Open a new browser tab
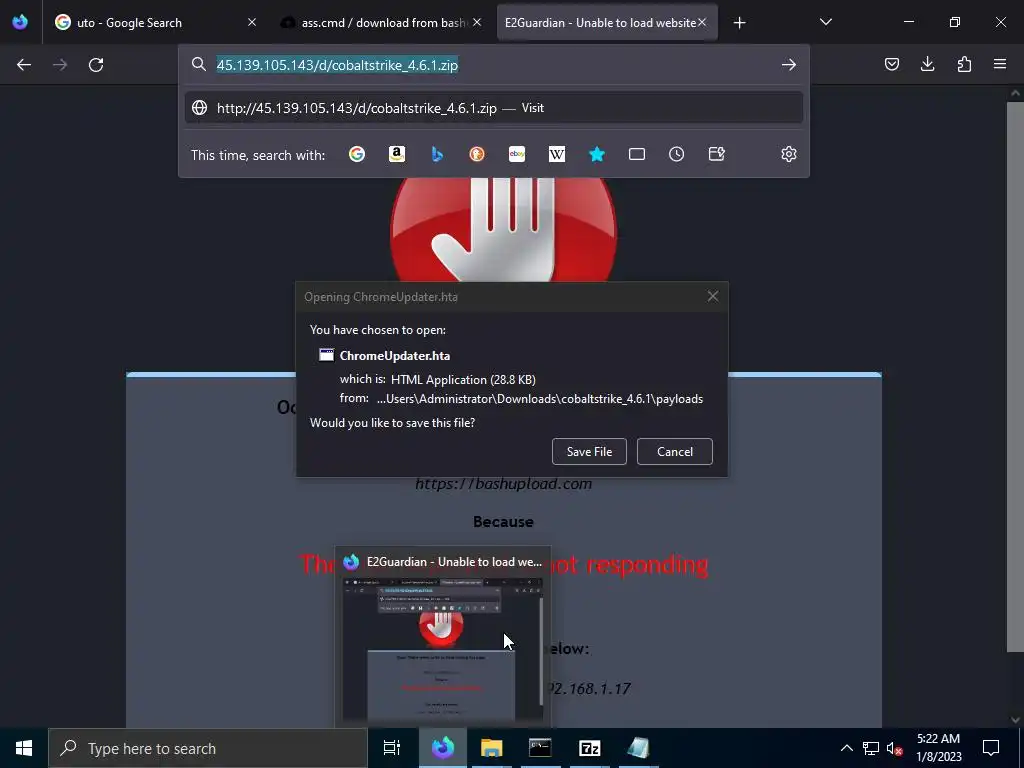The width and height of the screenshot is (1024, 768). click(739, 23)
